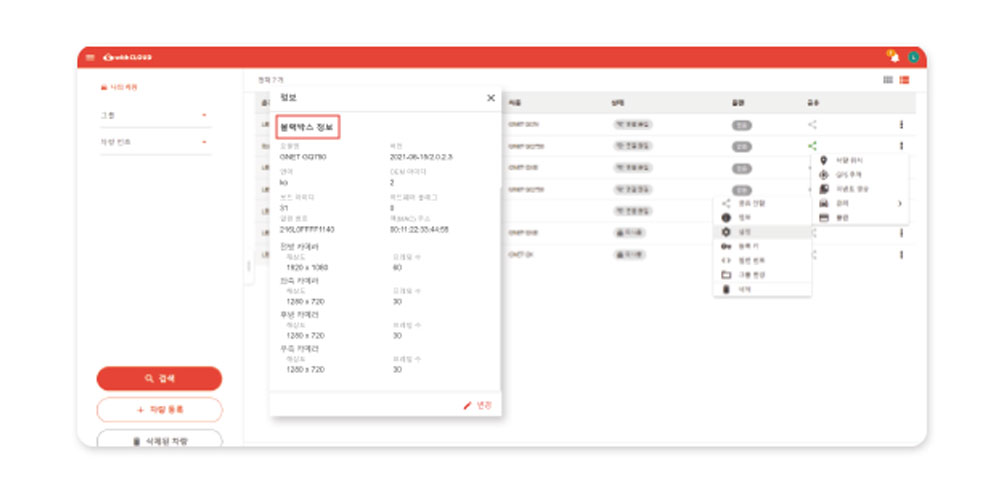Choose the trash 삭제 menu entry
1000x493 pixels.
click(762, 289)
